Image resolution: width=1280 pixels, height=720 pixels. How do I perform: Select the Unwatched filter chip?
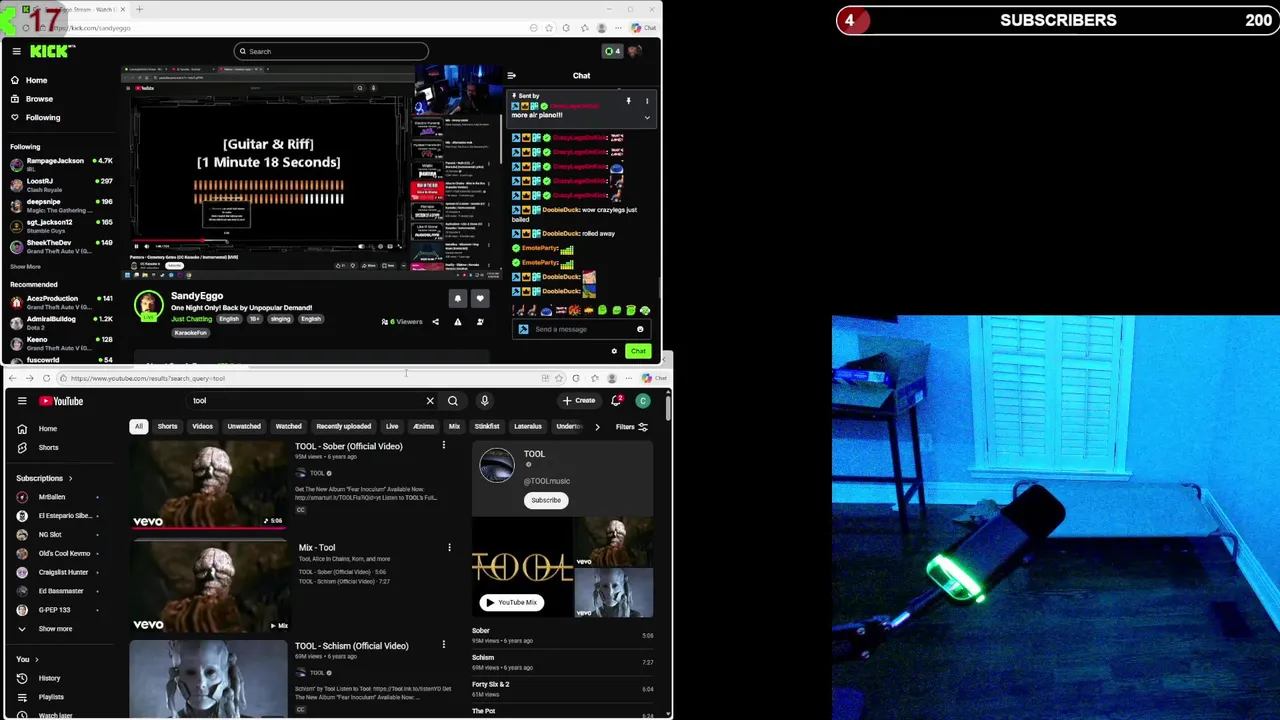(244, 427)
